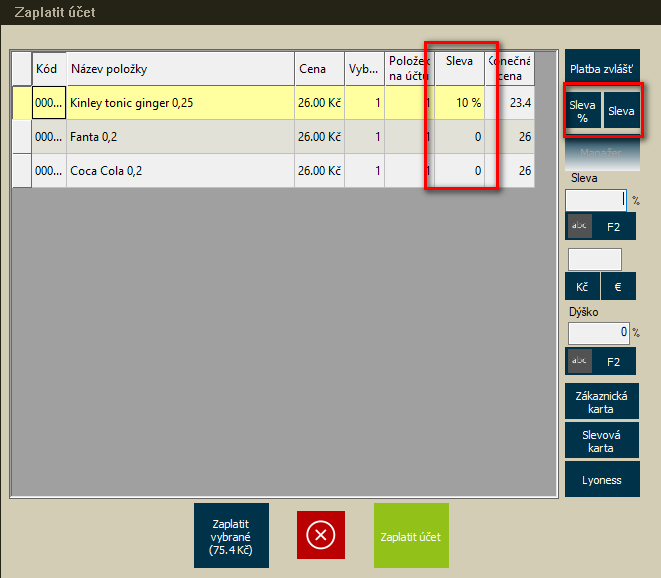The height and width of the screenshot is (578, 661).
Task: Click the Cena column header
Action: (x=318, y=69)
